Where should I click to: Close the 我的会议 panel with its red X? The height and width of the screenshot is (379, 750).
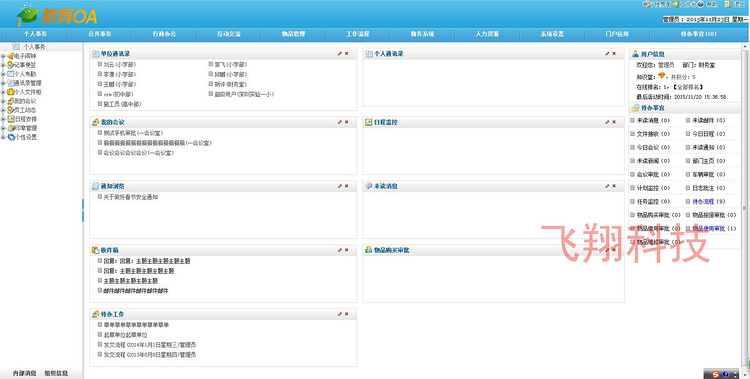[346, 122]
